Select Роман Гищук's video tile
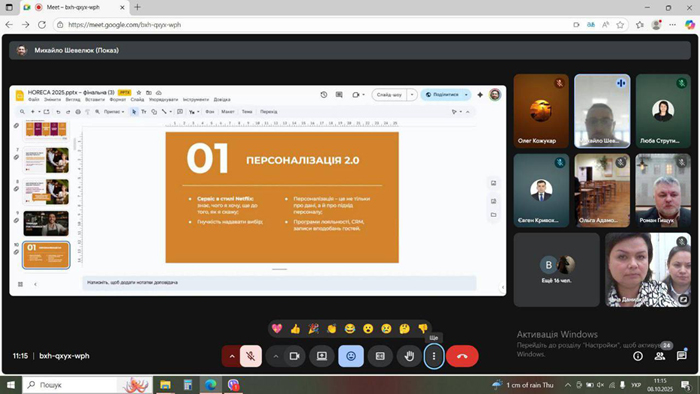700x394 pixels. (x=663, y=191)
